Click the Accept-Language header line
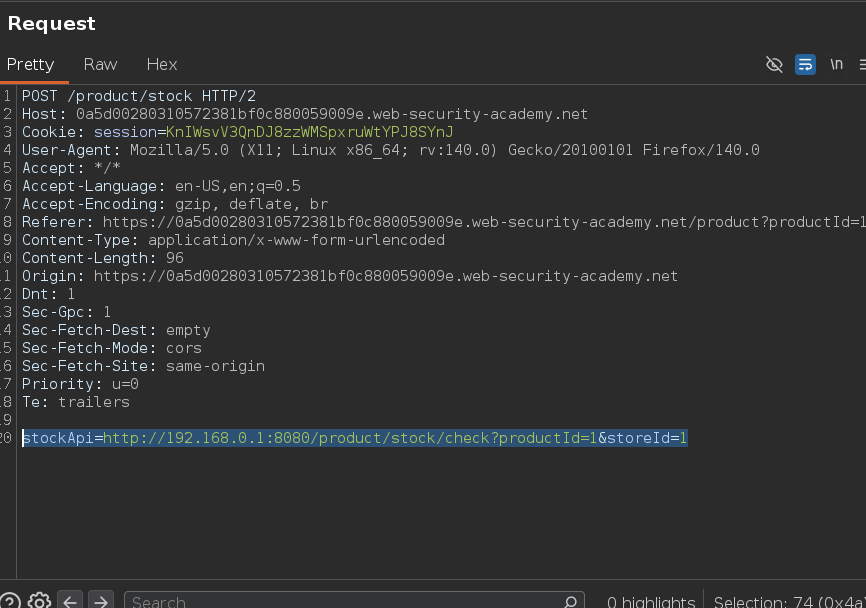This screenshot has width=866, height=608. tap(161, 186)
